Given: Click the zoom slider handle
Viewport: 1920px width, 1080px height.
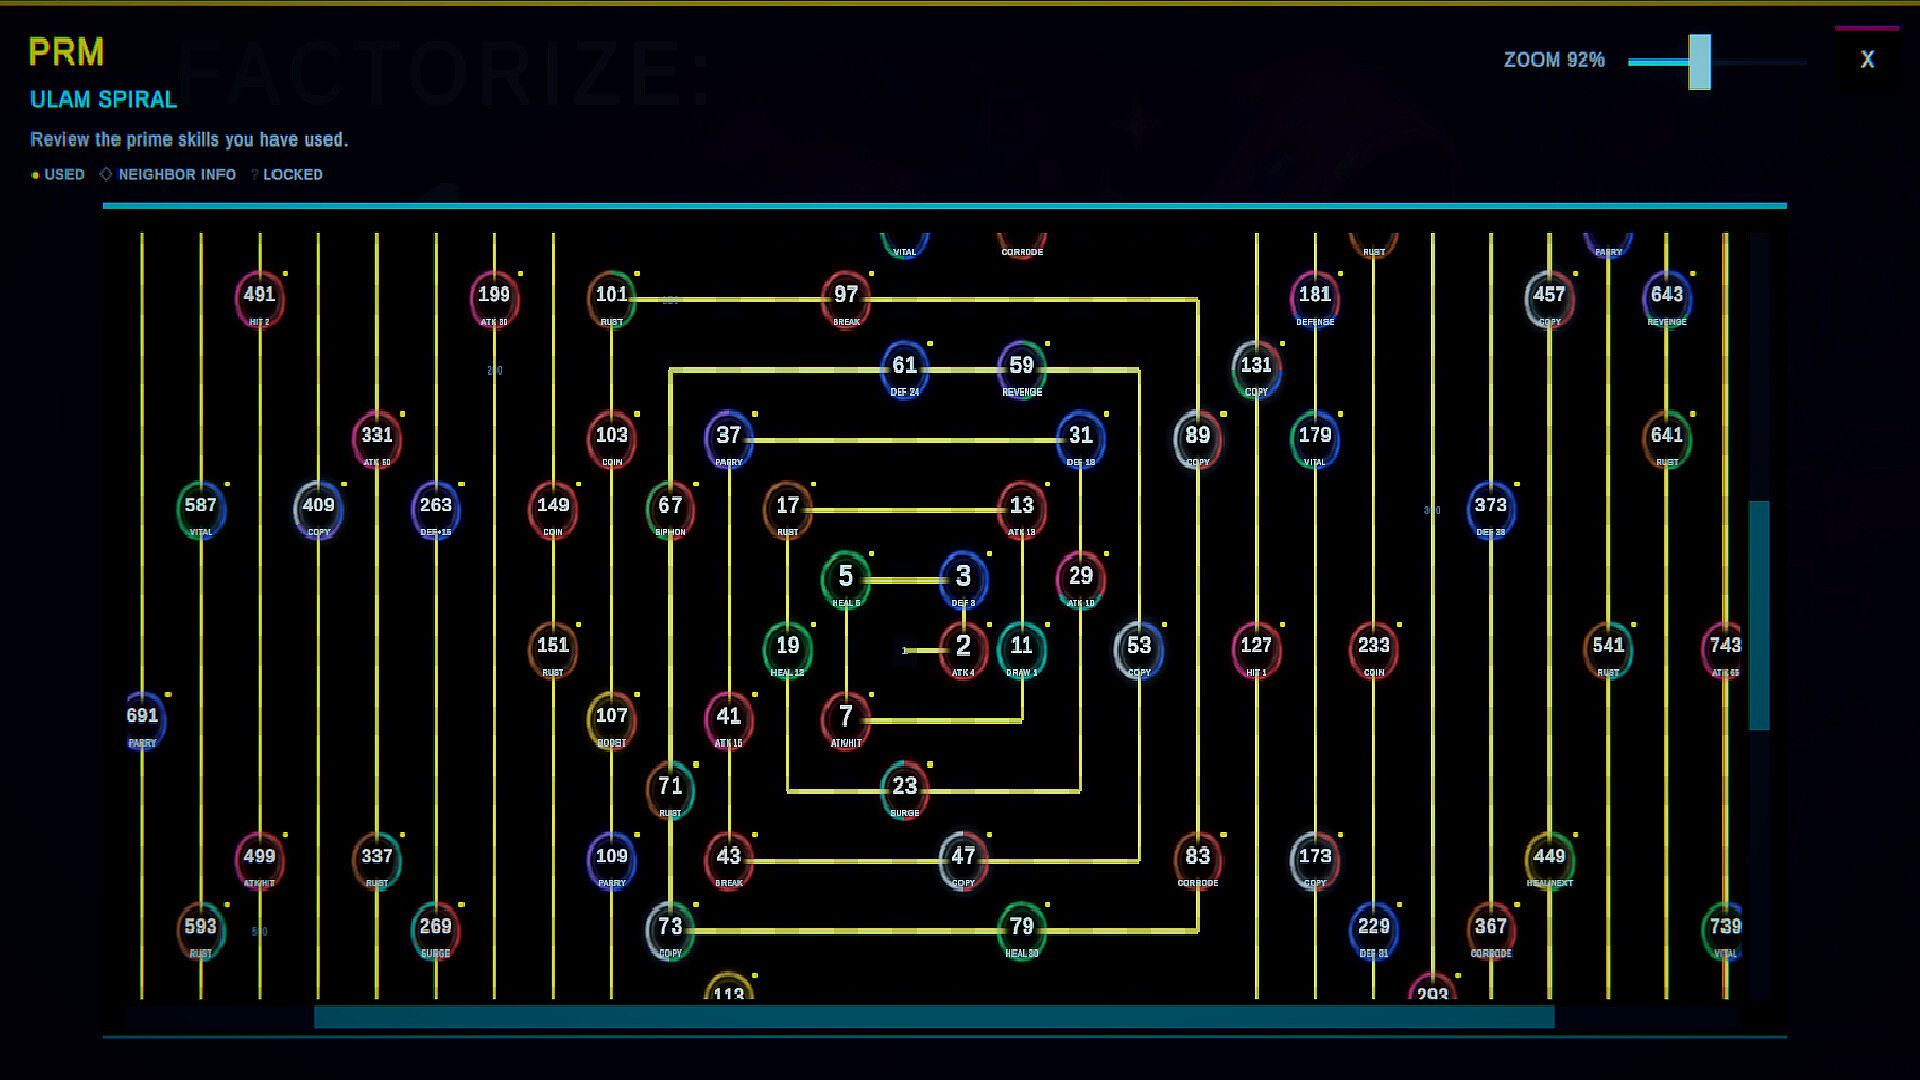Looking at the screenshot, I should [1700, 62].
